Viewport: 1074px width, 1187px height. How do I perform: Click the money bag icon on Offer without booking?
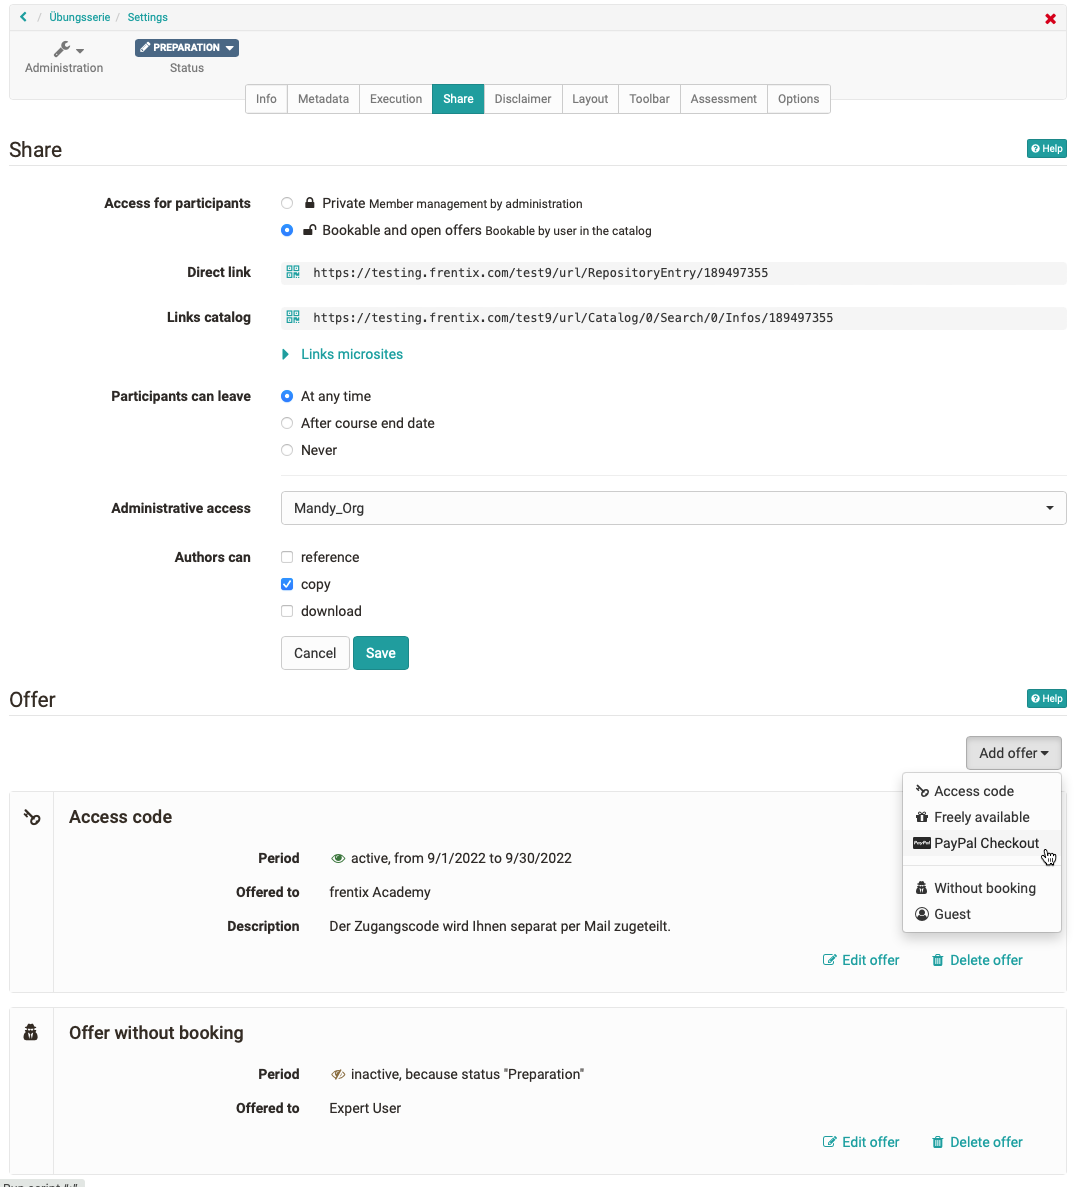click(x=30, y=1032)
